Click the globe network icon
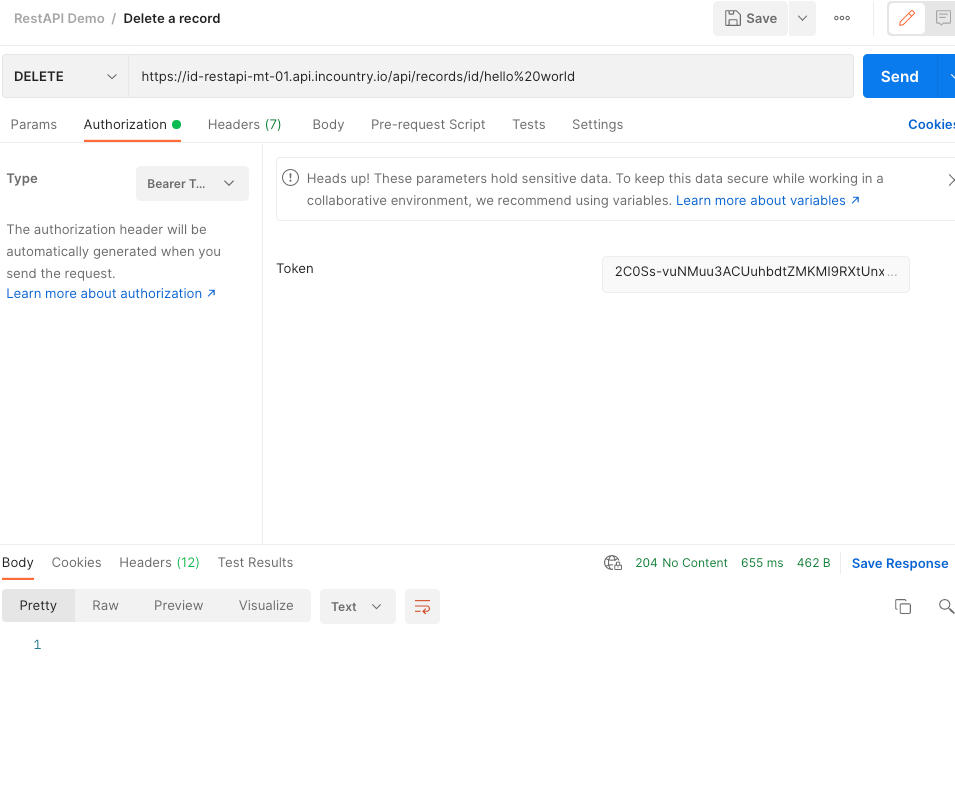The width and height of the screenshot is (955, 806). 613,563
